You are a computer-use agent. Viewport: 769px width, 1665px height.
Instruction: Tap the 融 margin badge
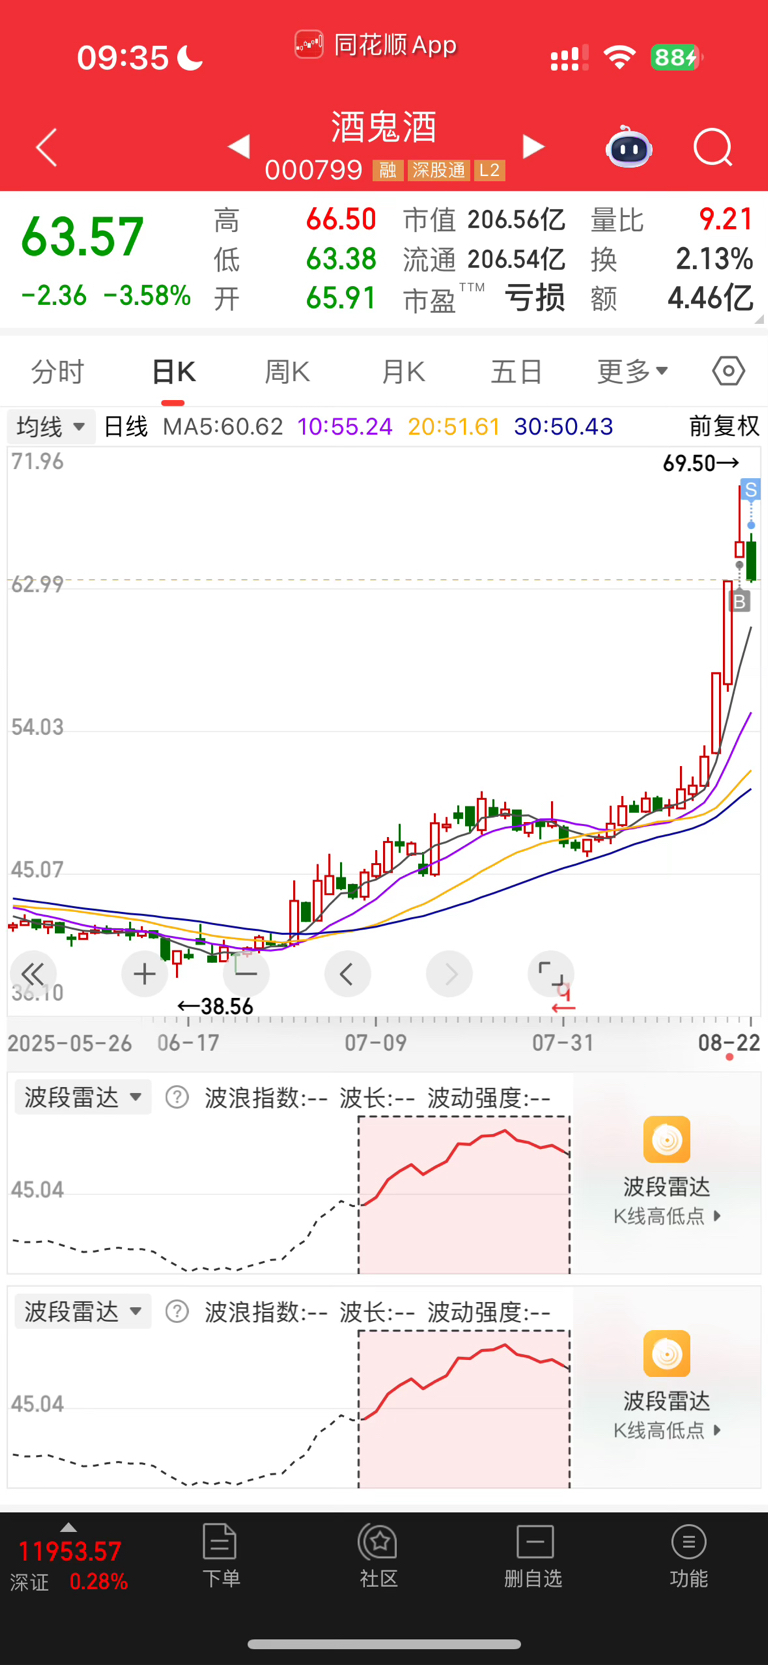[x=387, y=170]
